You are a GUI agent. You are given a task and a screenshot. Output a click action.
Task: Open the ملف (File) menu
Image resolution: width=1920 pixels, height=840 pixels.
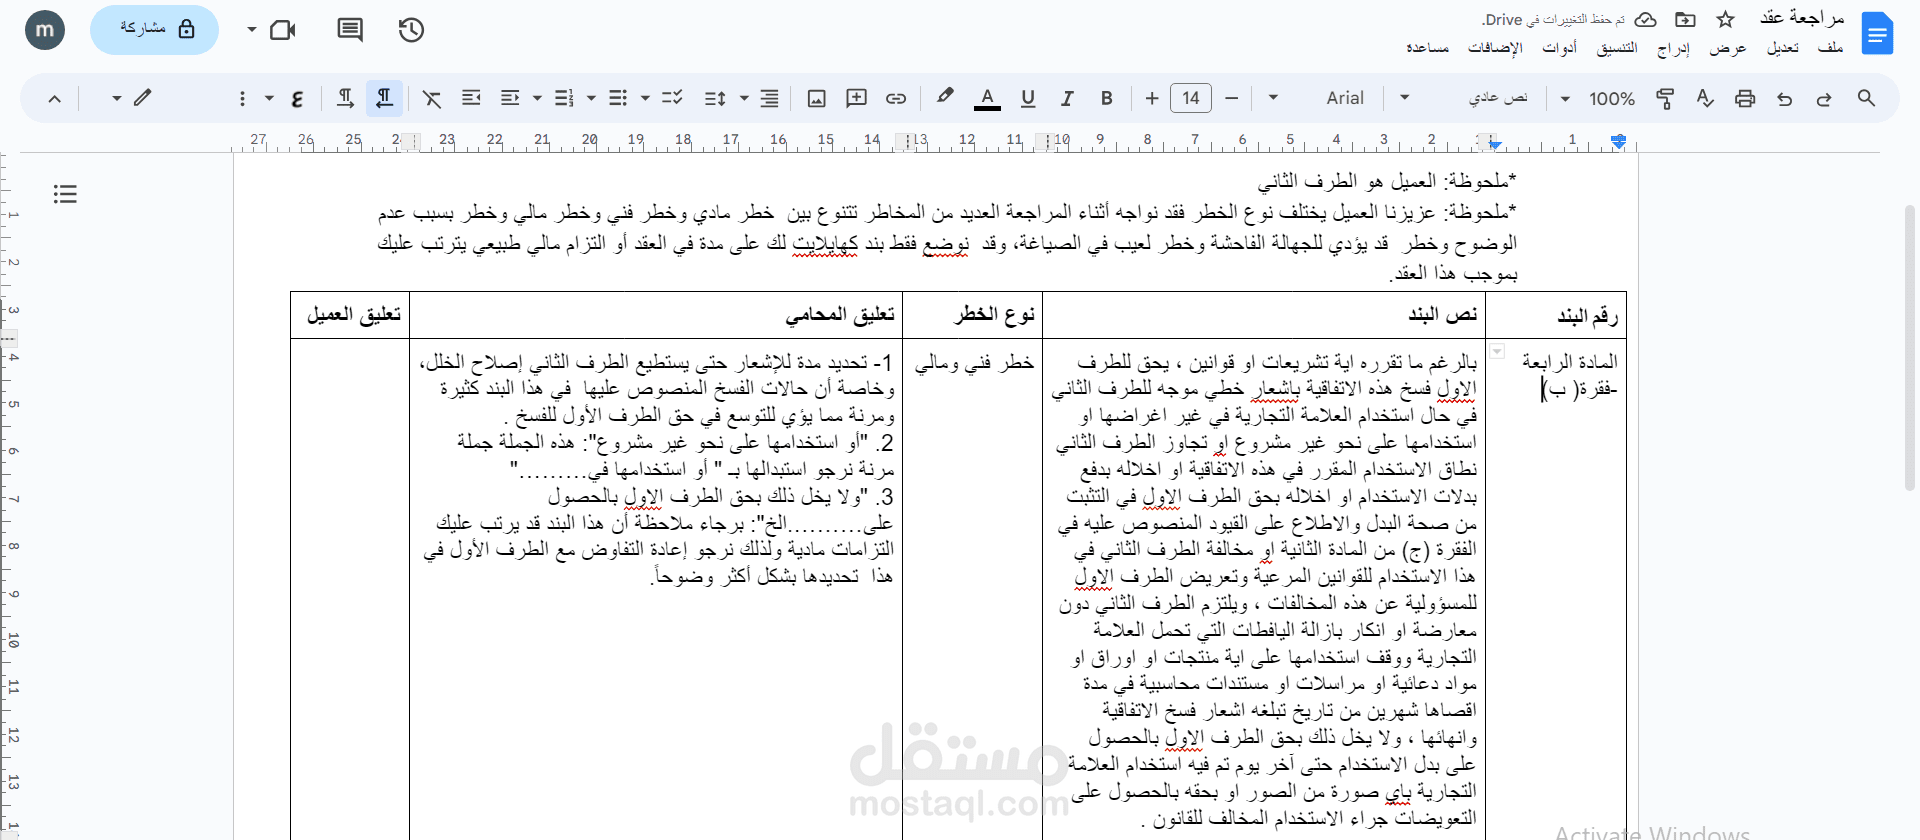(x=1830, y=47)
